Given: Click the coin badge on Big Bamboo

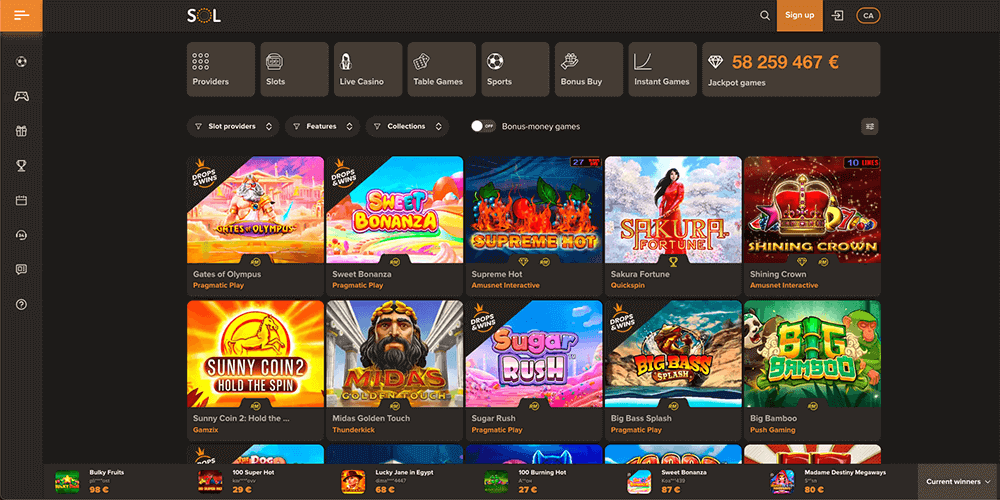Looking at the screenshot, I should tap(812, 406).
